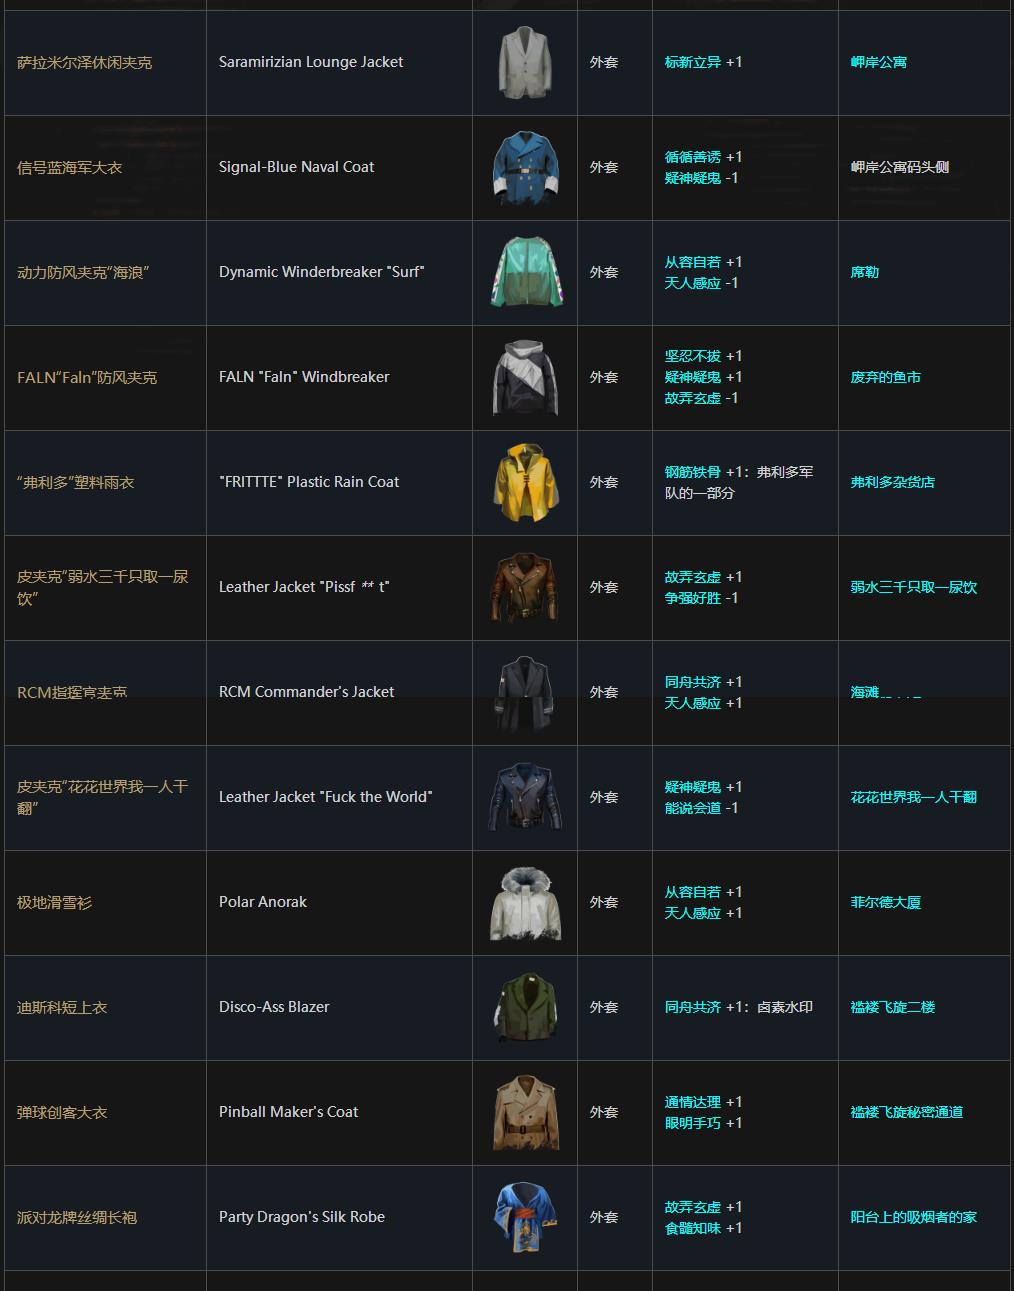Open the 席勒 location link
The image size is (1014, 1291).
click(x=865, y=272)
